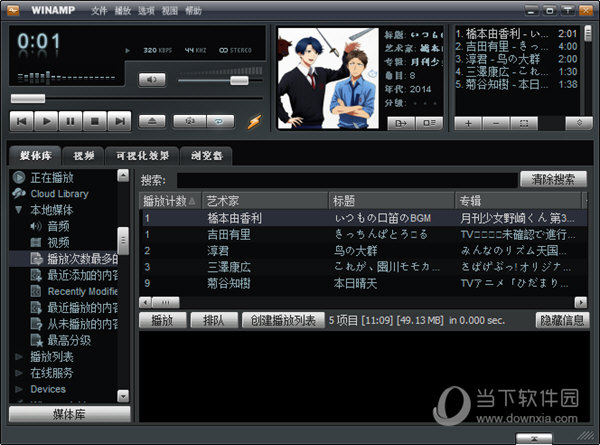Click the 创建播放列表 button
Screen dimensions: 600x445
283,320
